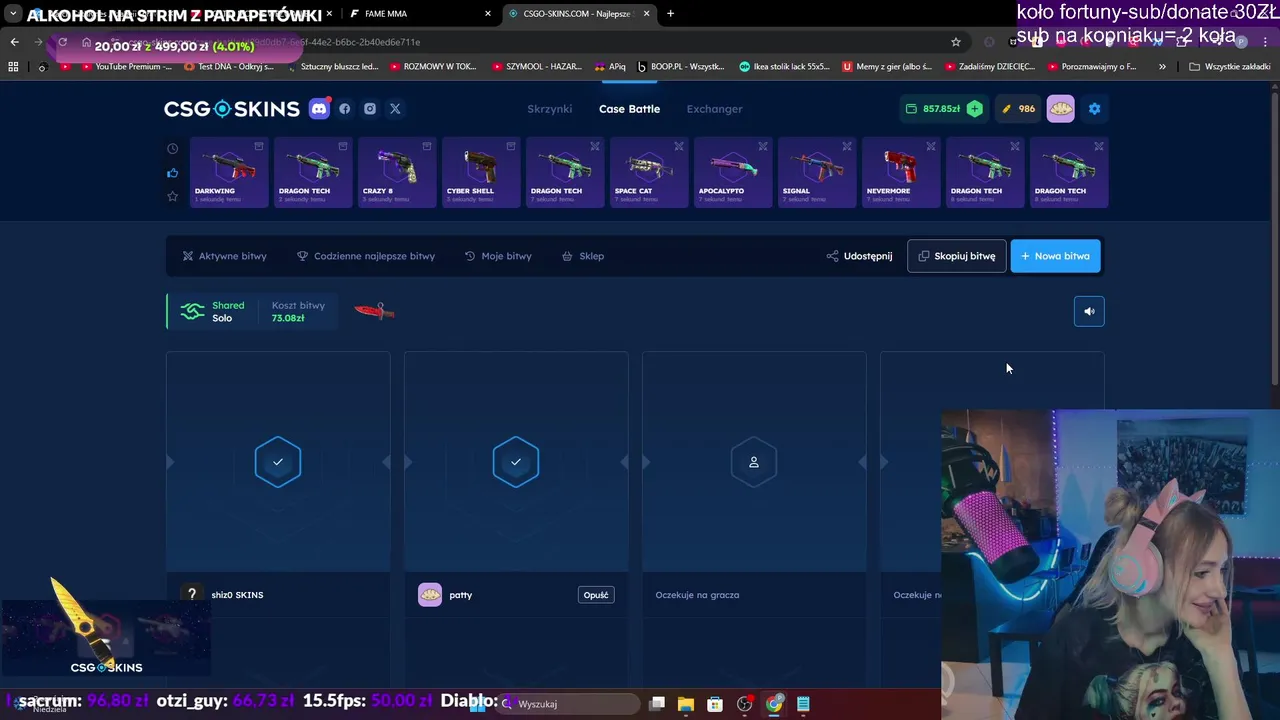Click shiz0 SKINS player name
This screenshot has height=720, width=1280.
[x=237, y=595]
